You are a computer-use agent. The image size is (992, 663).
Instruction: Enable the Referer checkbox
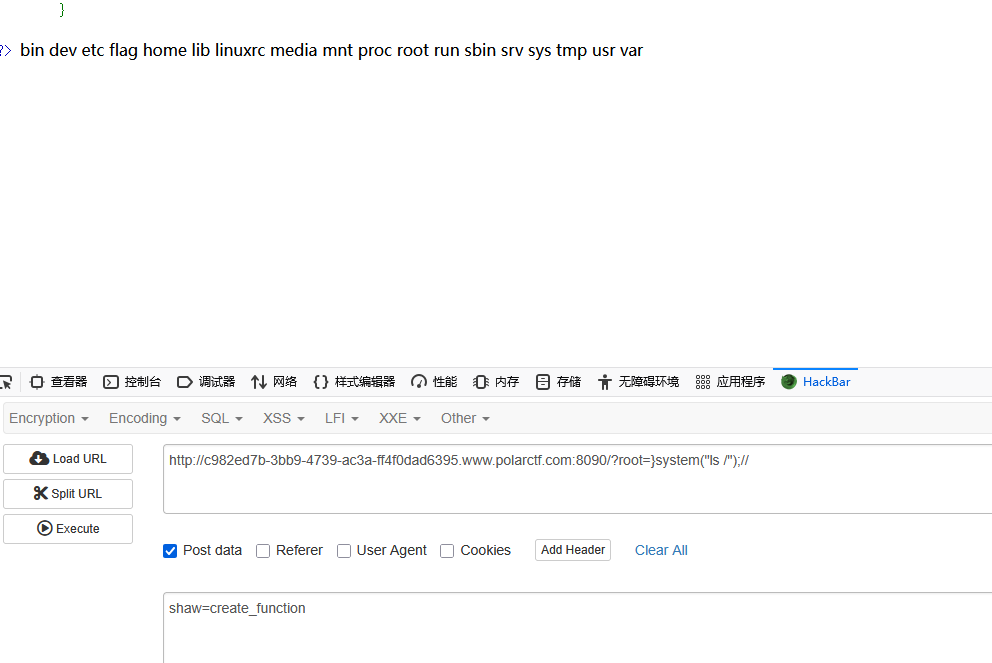click(x=263, y=551)
